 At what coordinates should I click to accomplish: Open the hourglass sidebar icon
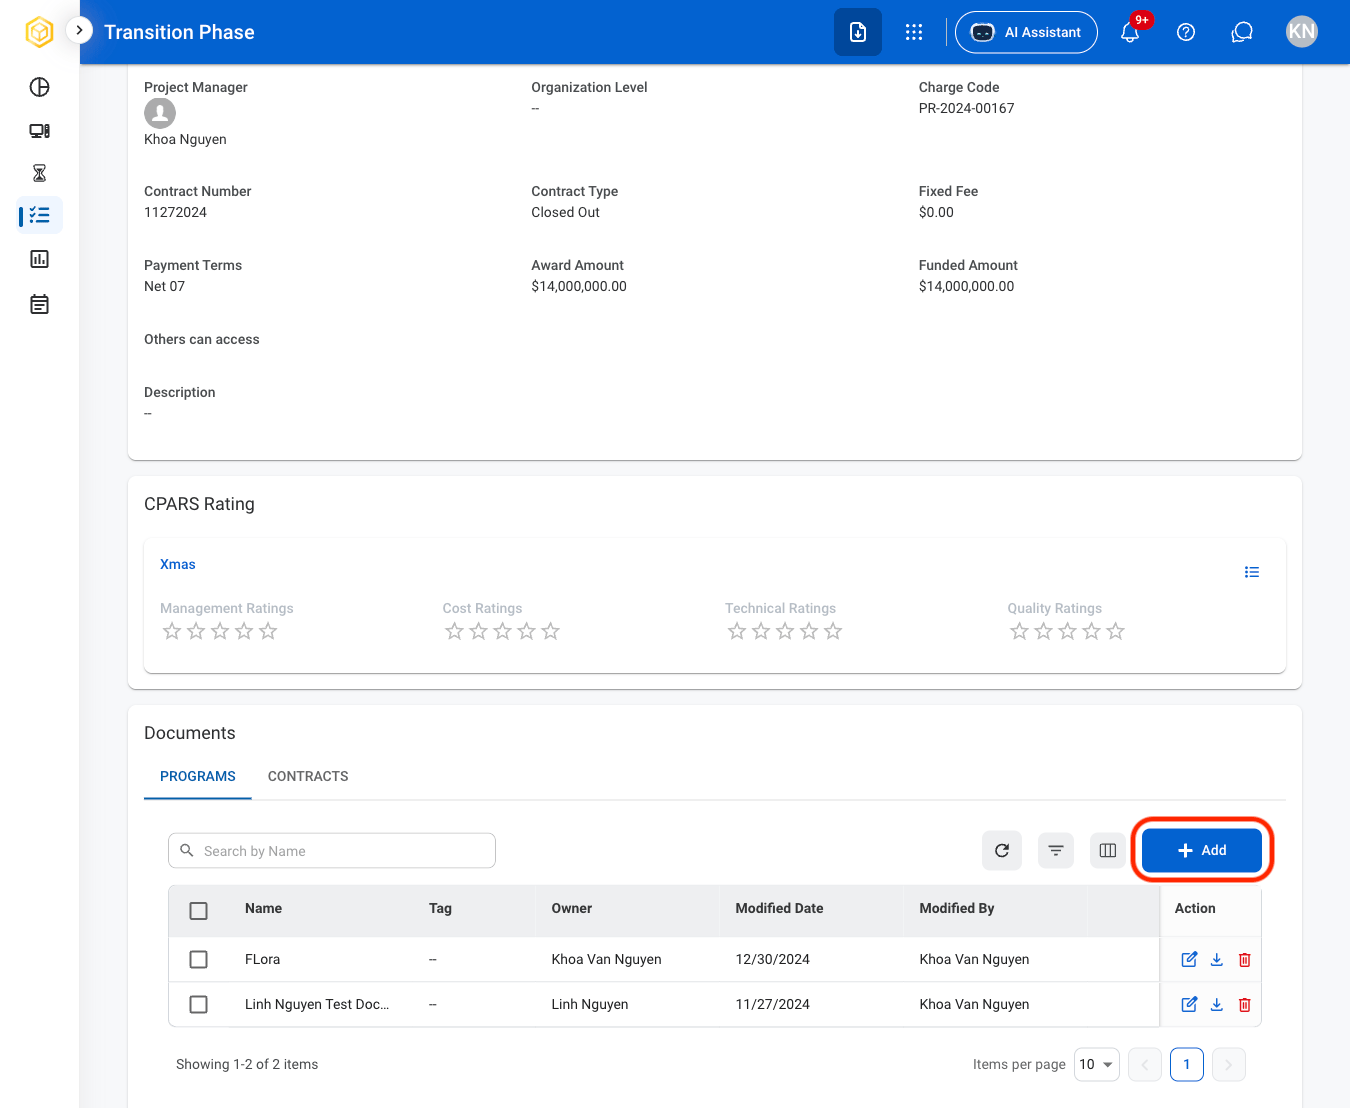pos(39,173)
